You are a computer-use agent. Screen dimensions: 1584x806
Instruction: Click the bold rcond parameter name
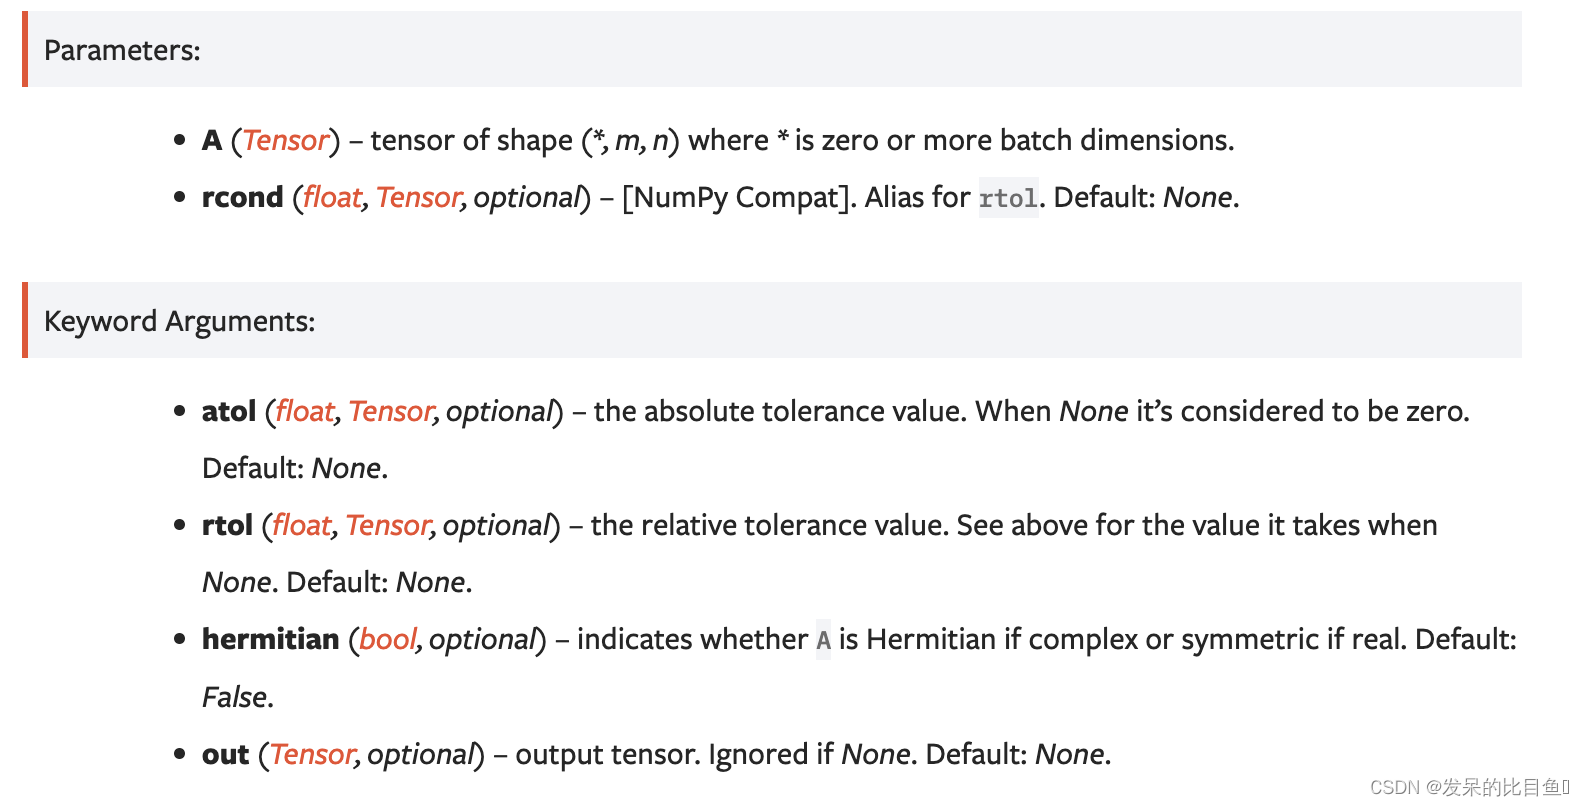(x=243, y=198)
